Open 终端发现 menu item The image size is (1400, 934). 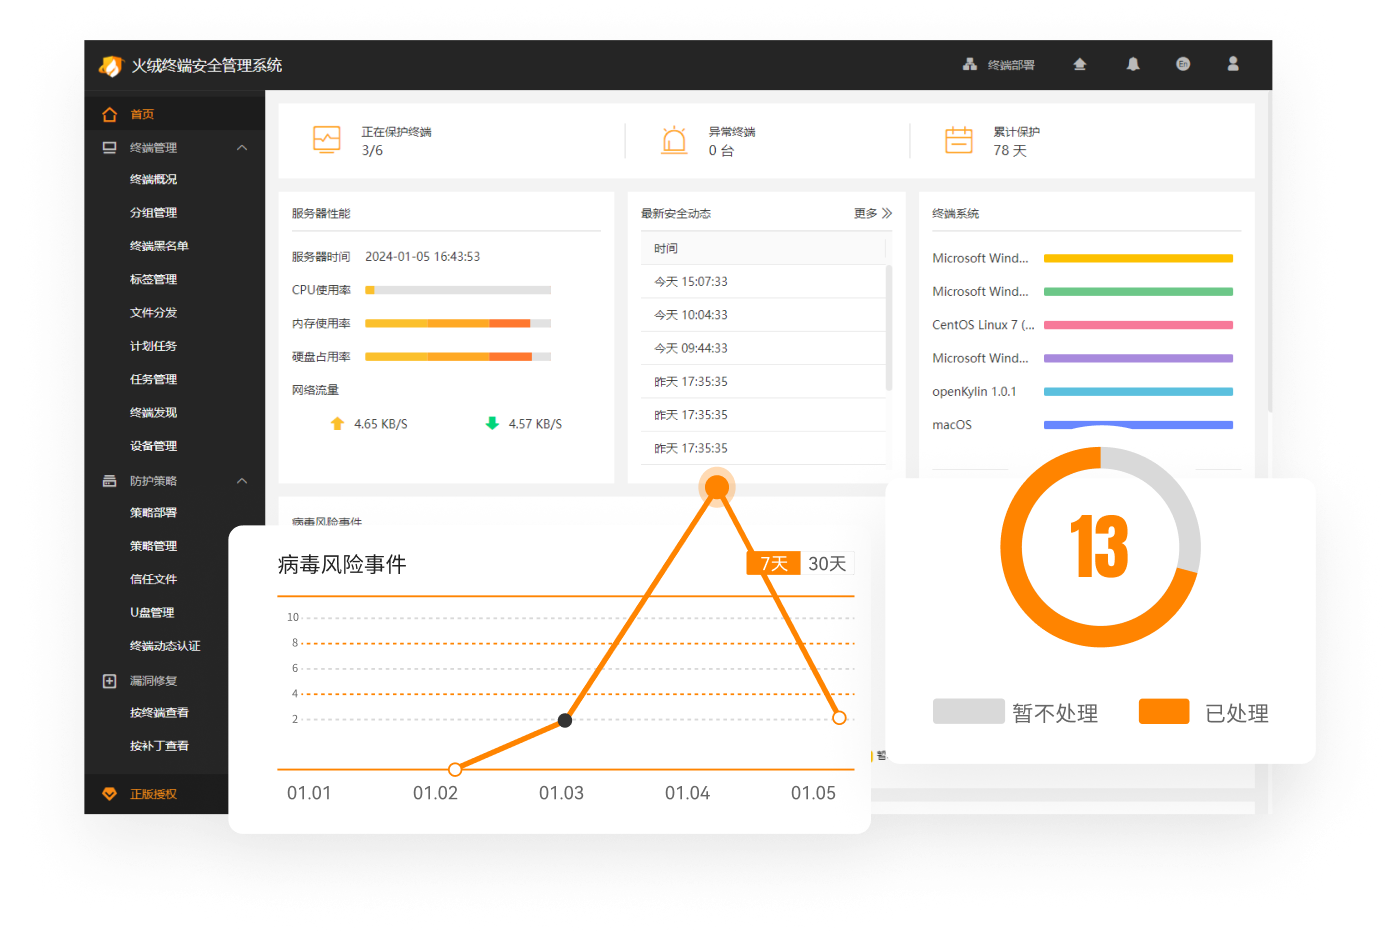(153, 413)
